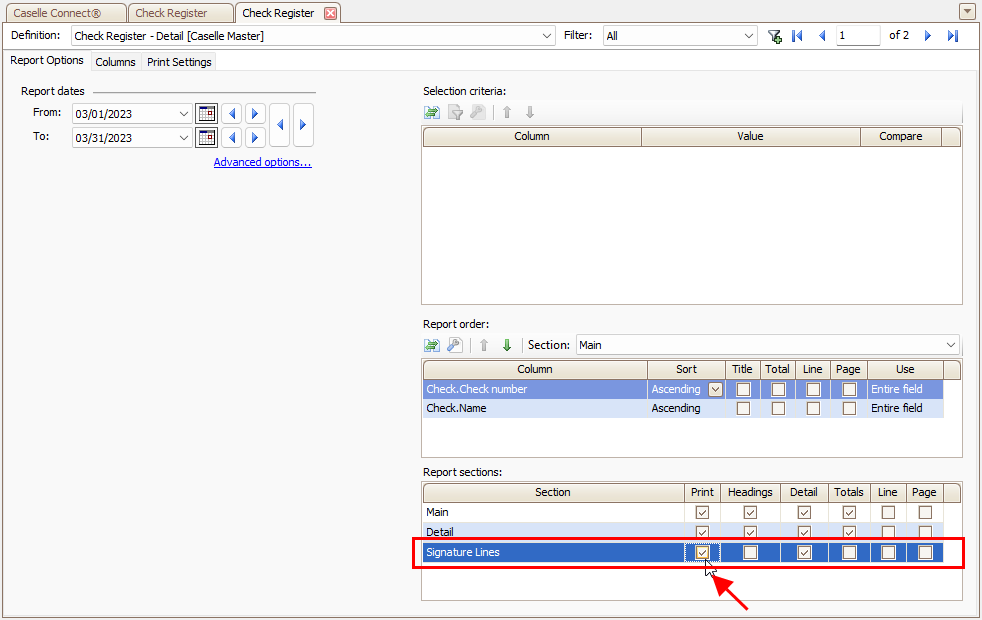Shift From date to the next period
The height and width of the screenshot is (620, 982).
click(x=255, y=113)
